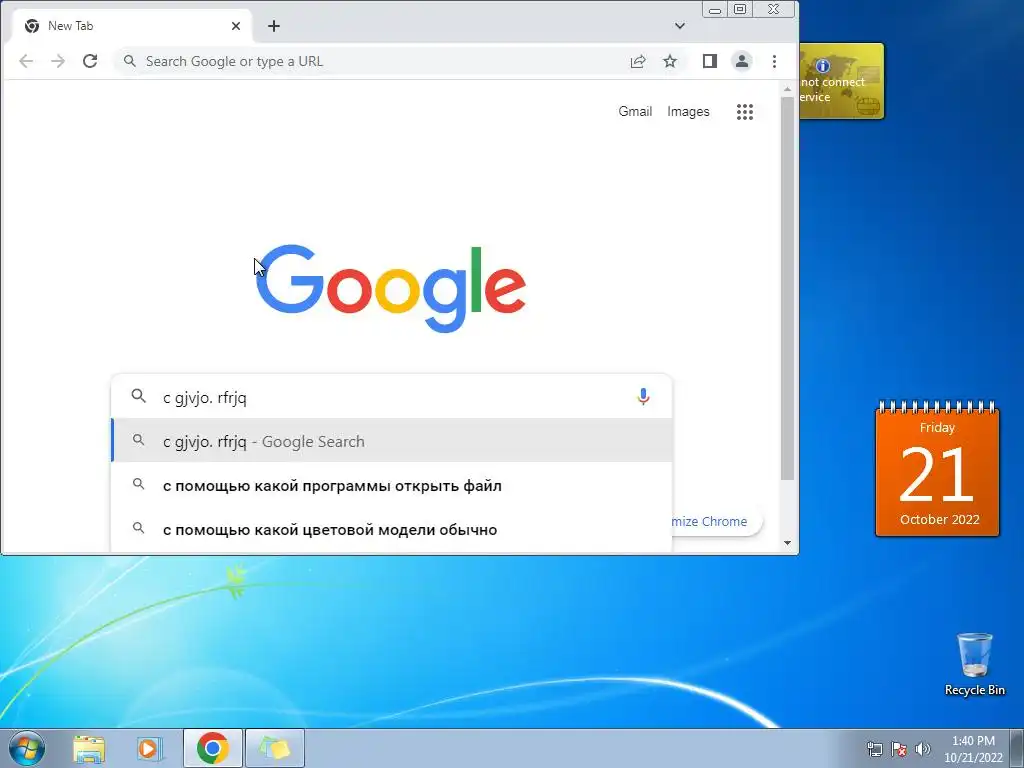
Task: Click the Chrome taskbar icon
Action: click(212, 748)
